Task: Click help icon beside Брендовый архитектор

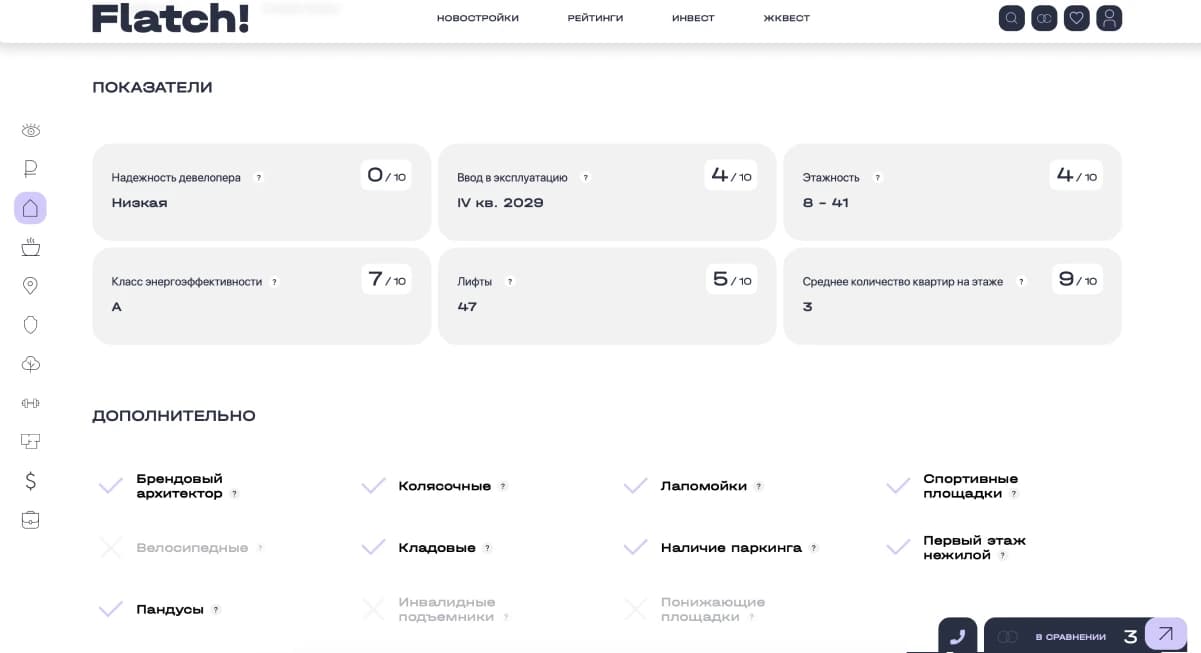Action: point(235,494)
